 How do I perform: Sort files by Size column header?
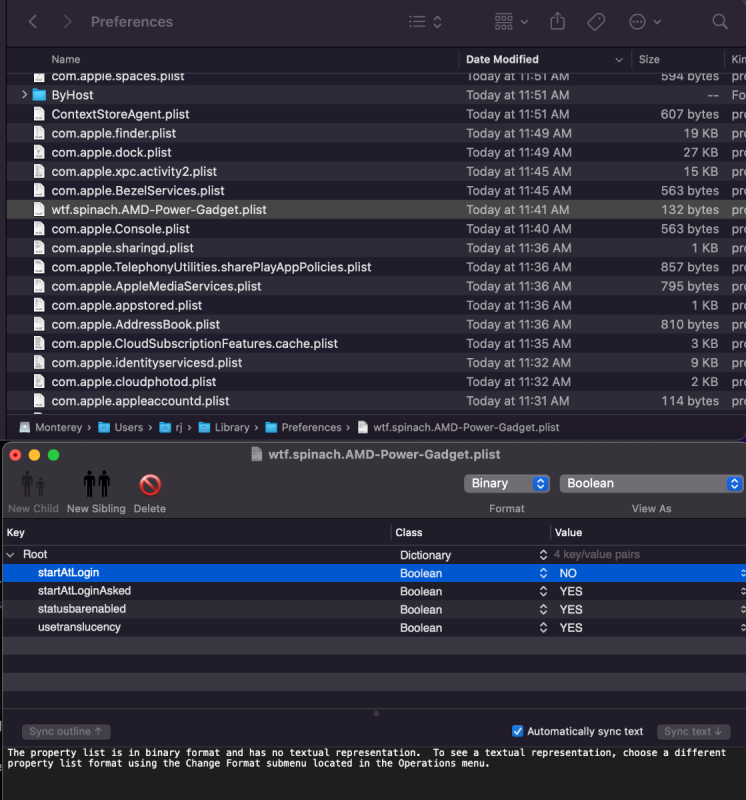pyautogui.click(x=649, y=60)
